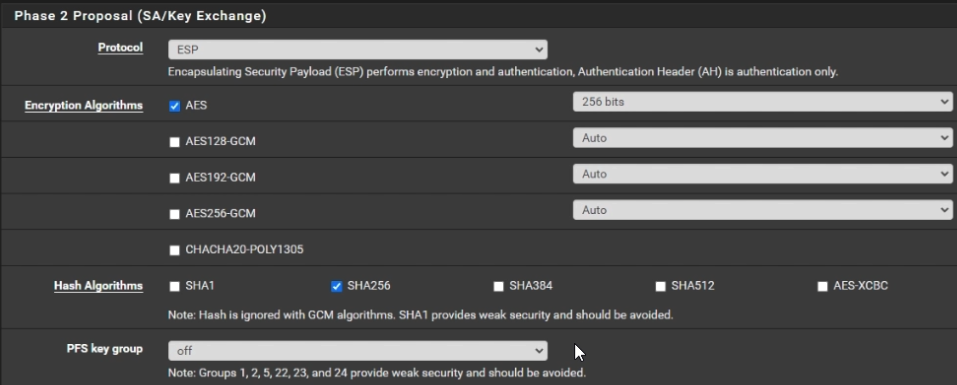Open the AES 256 bits key length dropdown

point(762,102)
